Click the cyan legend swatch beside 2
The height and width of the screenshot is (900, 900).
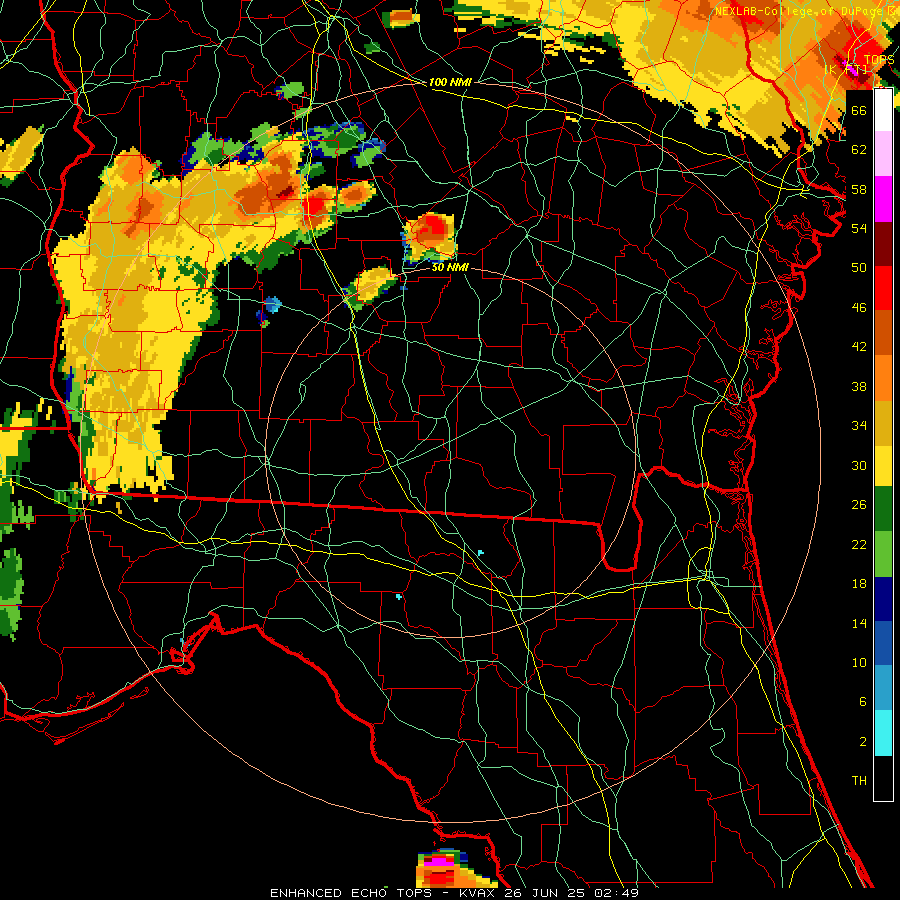883,733
